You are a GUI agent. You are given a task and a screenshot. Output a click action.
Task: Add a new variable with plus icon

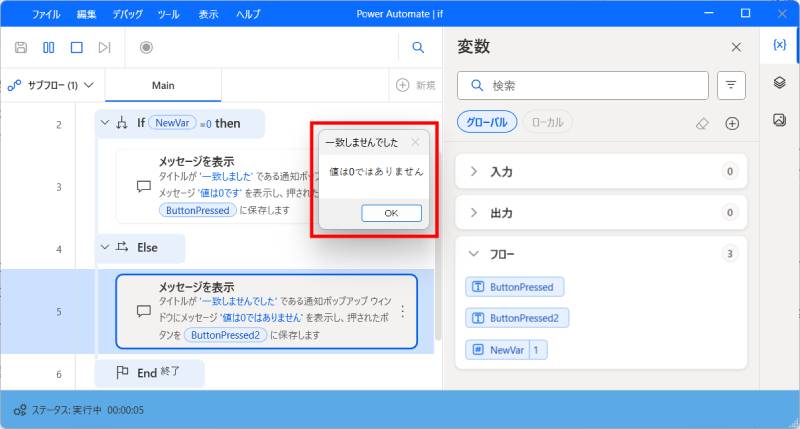tap(732, 123)
